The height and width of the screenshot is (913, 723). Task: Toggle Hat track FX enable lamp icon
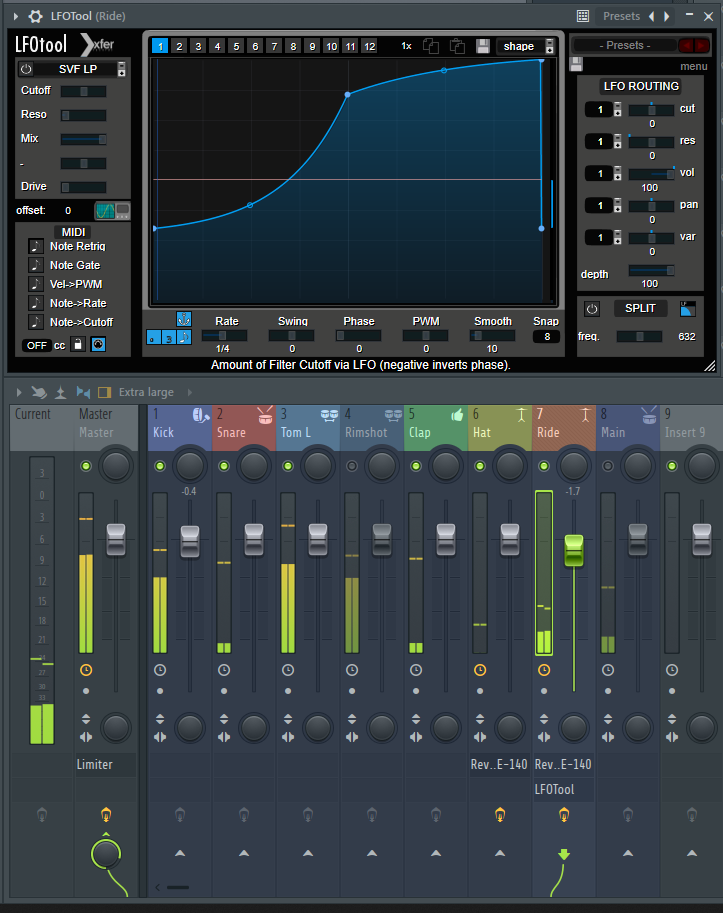499,815
